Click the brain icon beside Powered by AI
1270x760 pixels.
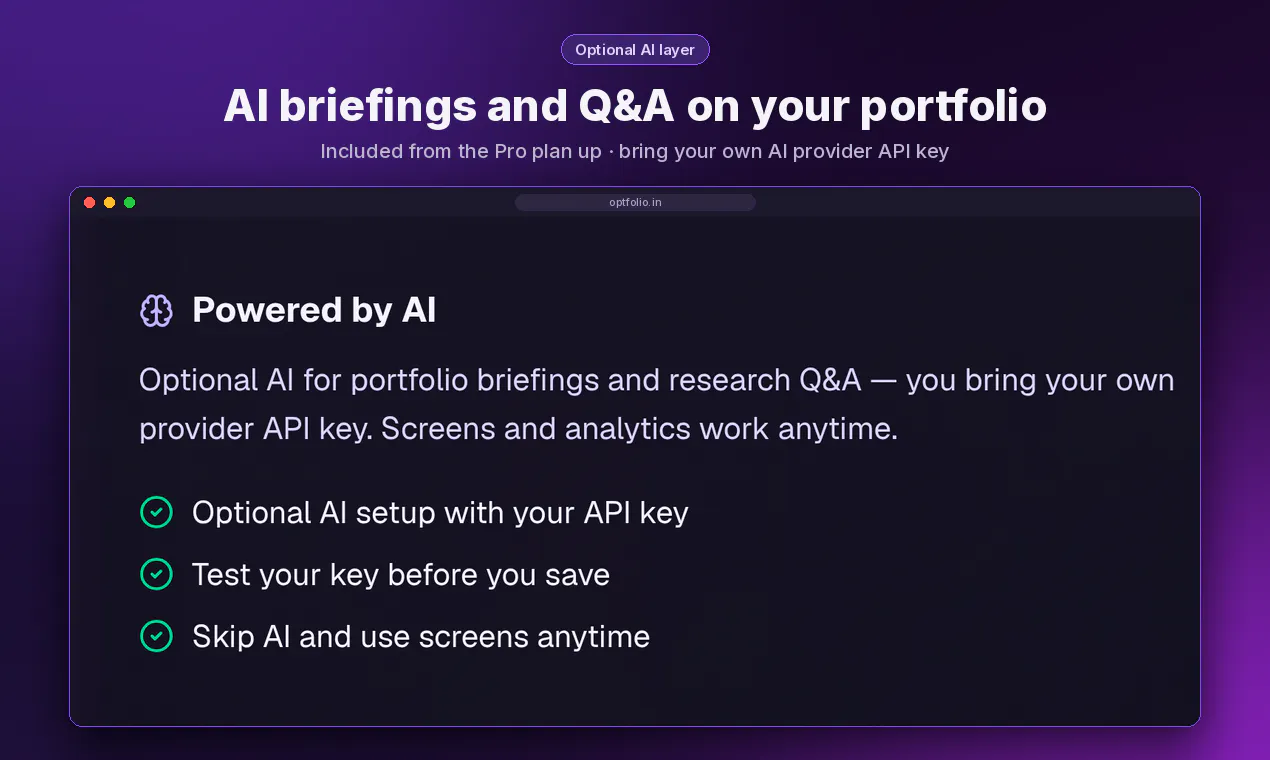(x=156, y=311)
